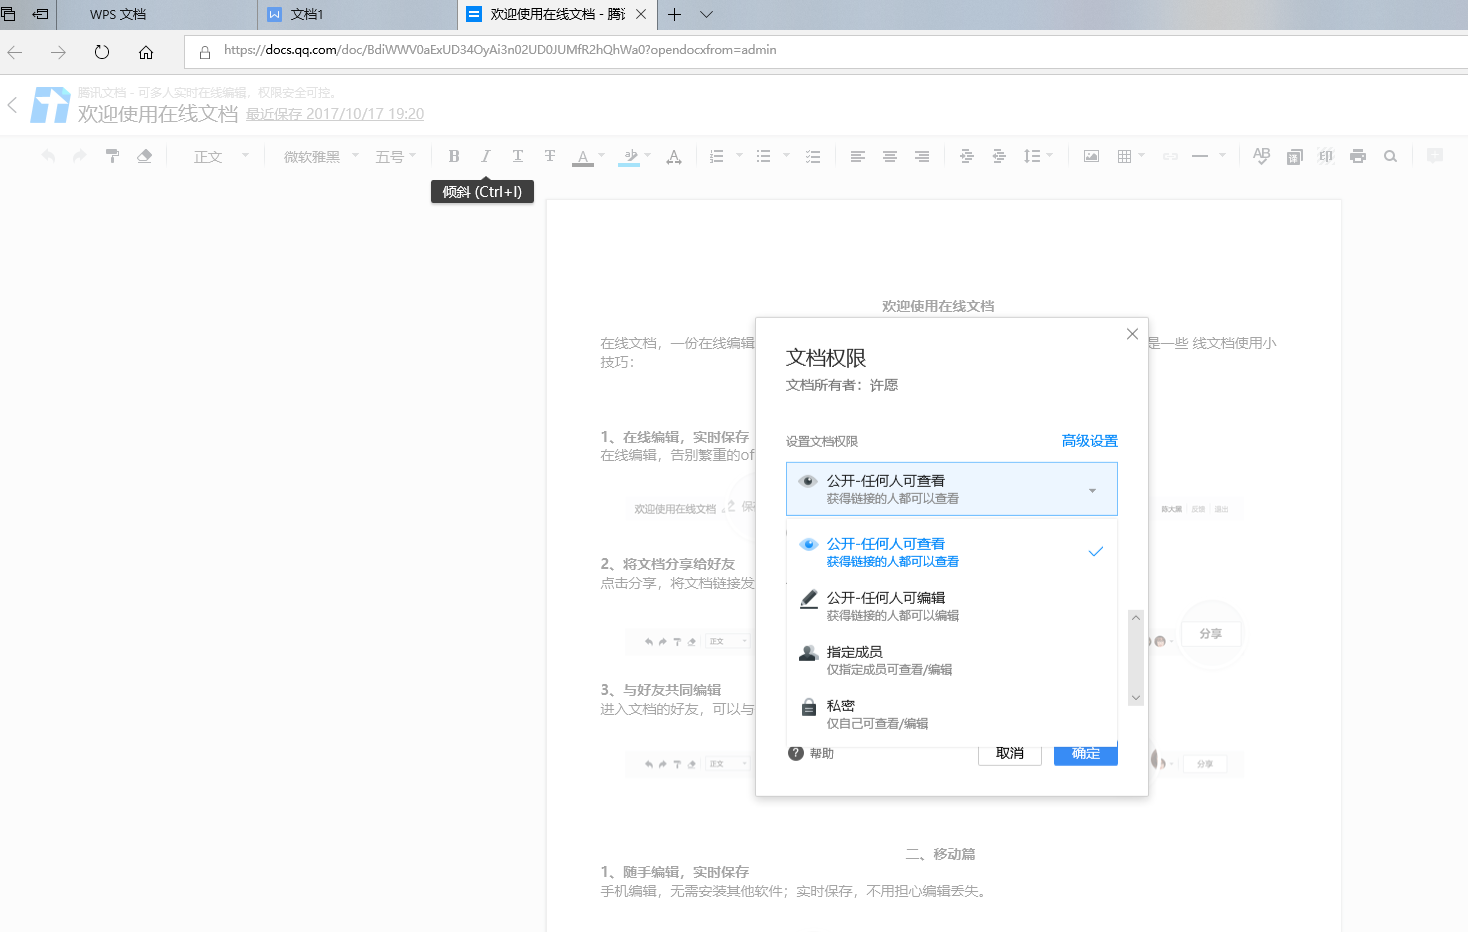Select the format painter tool

[x=112, y=156]
